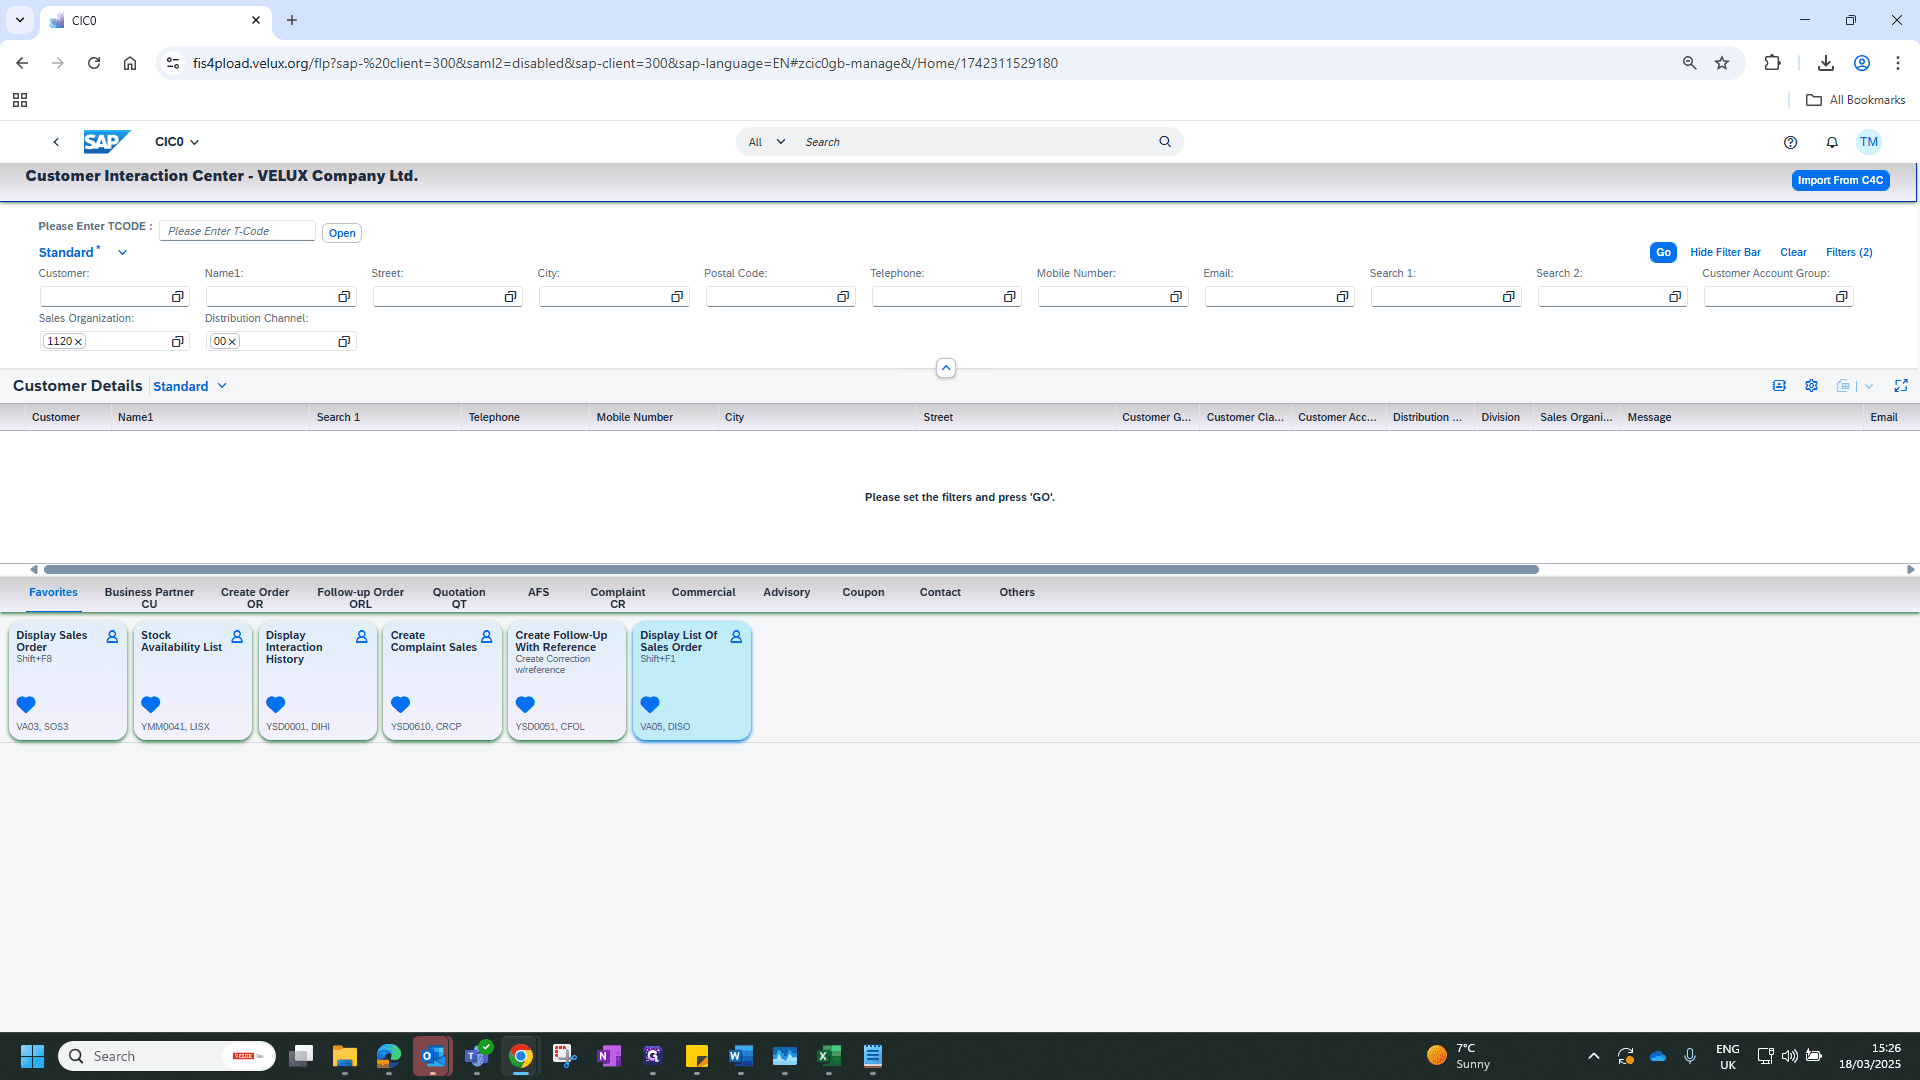Click the horizontal table scrollbar
1920x1080 pixels.
[x=790, y=569]
